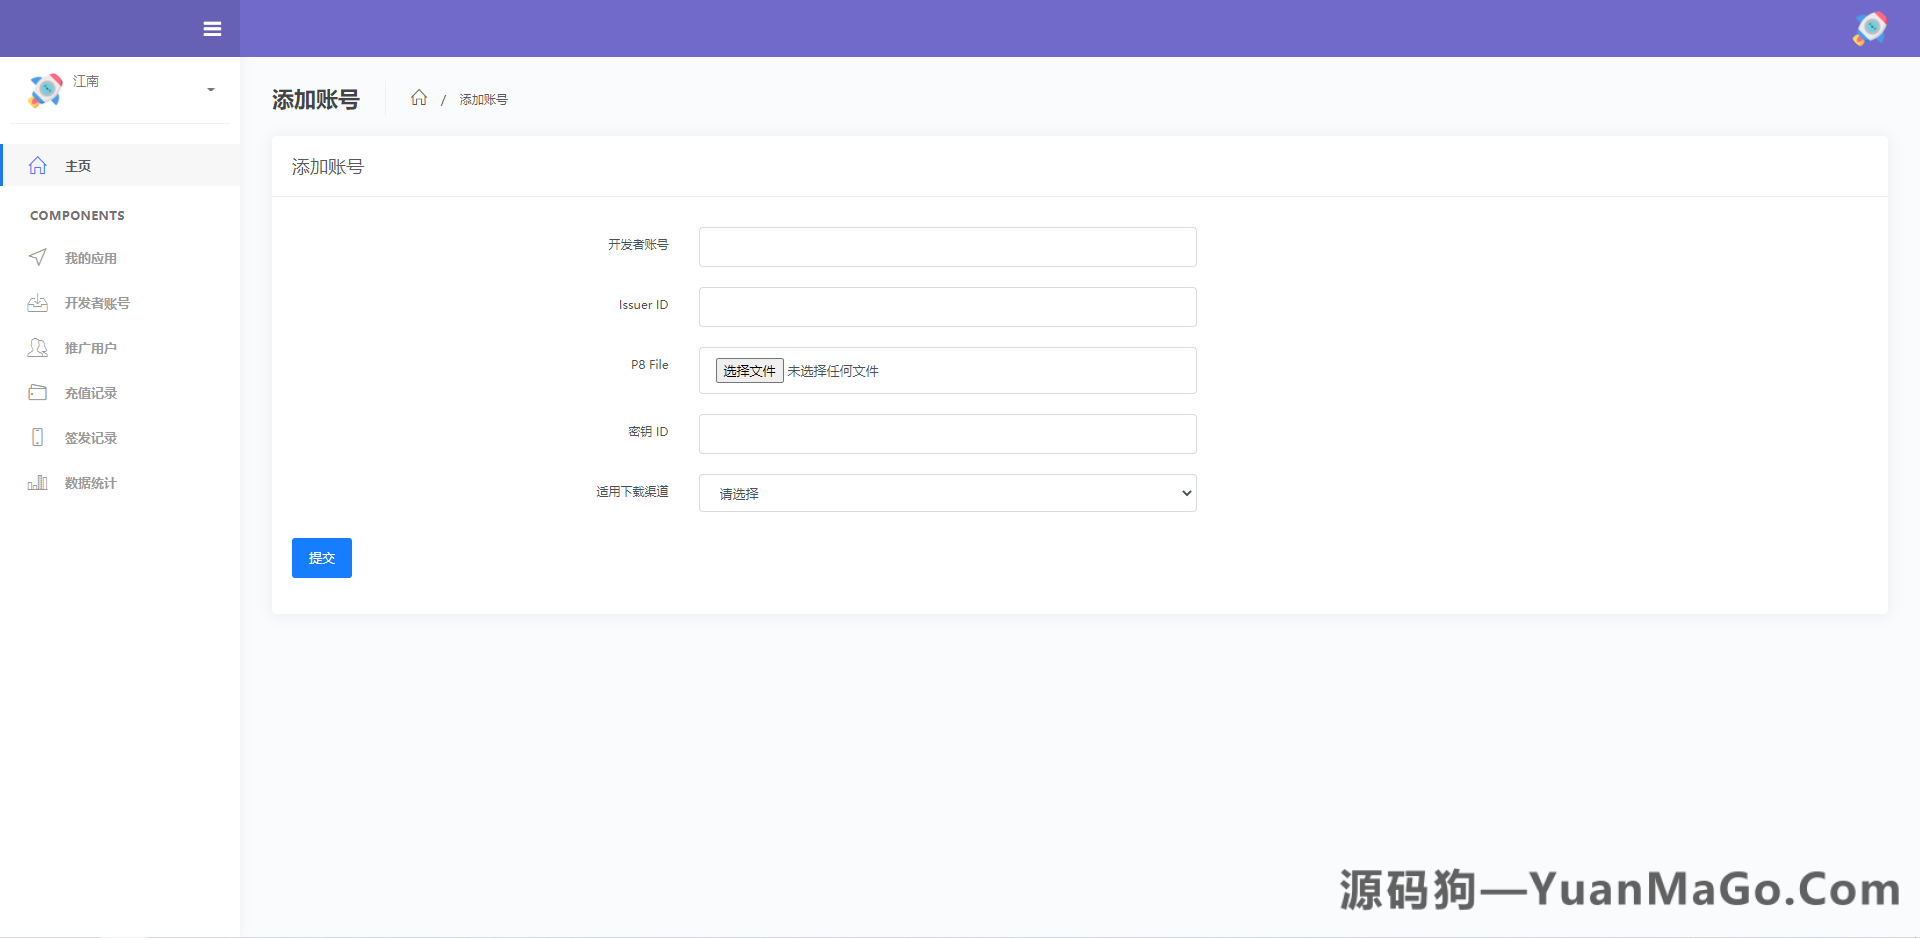Open the 请选择 channel selector
Screen dimensions: 1920x938
pos(947,493)
